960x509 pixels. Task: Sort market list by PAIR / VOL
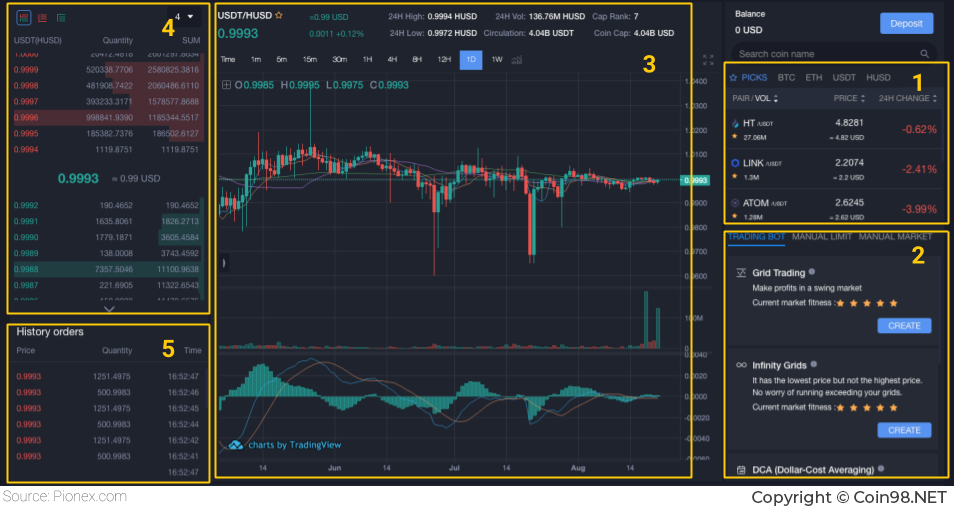point(755,99)
